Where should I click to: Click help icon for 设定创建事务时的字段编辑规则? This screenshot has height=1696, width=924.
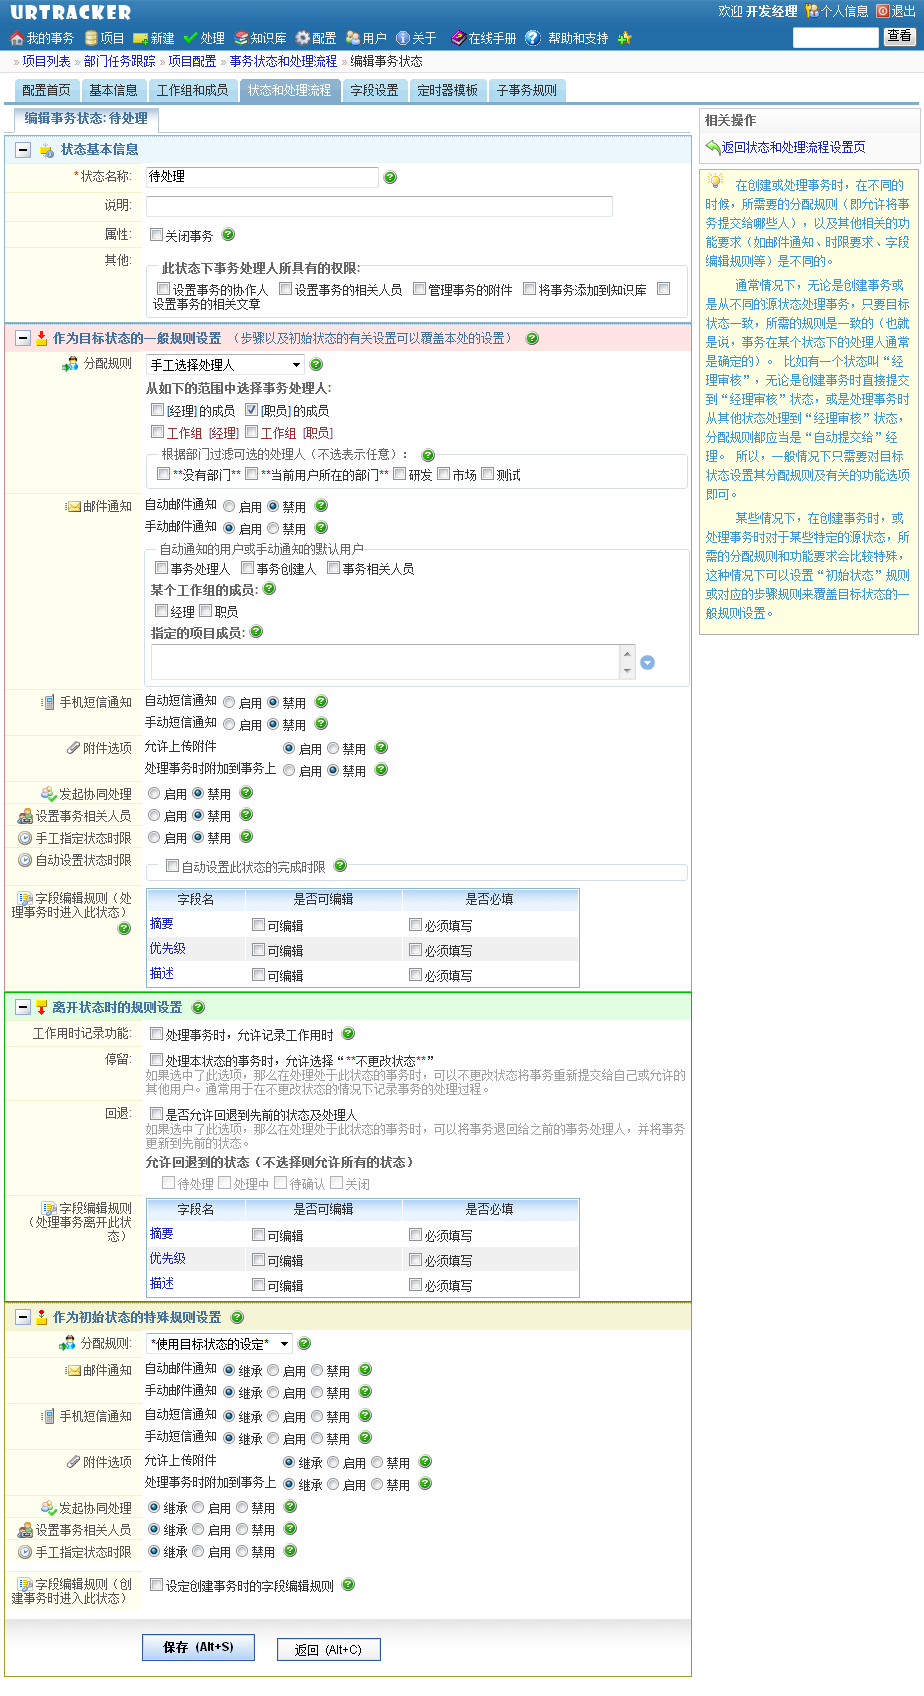[x=349, y=1585]
